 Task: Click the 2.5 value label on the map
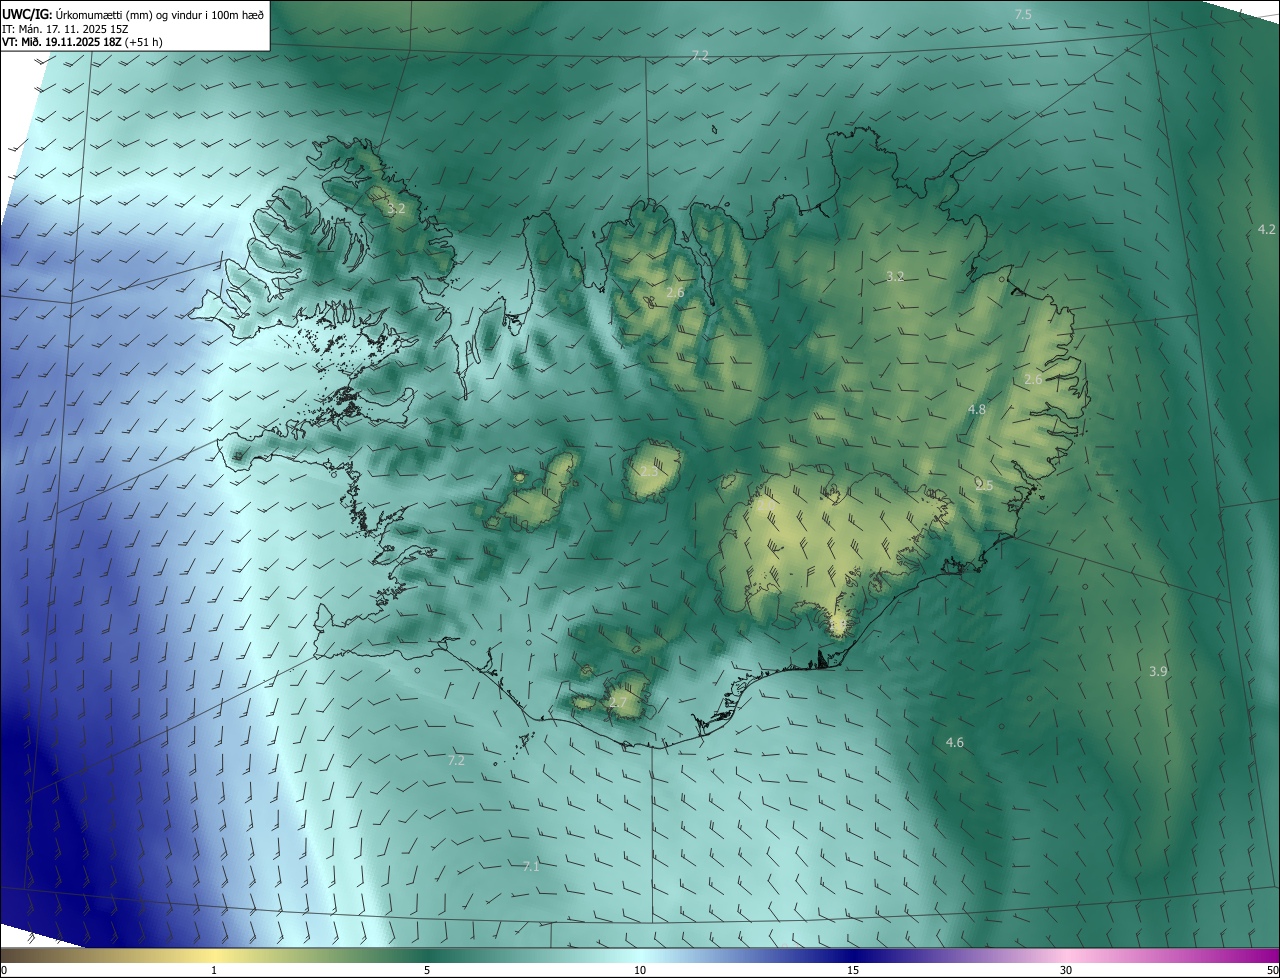point(984,485)
